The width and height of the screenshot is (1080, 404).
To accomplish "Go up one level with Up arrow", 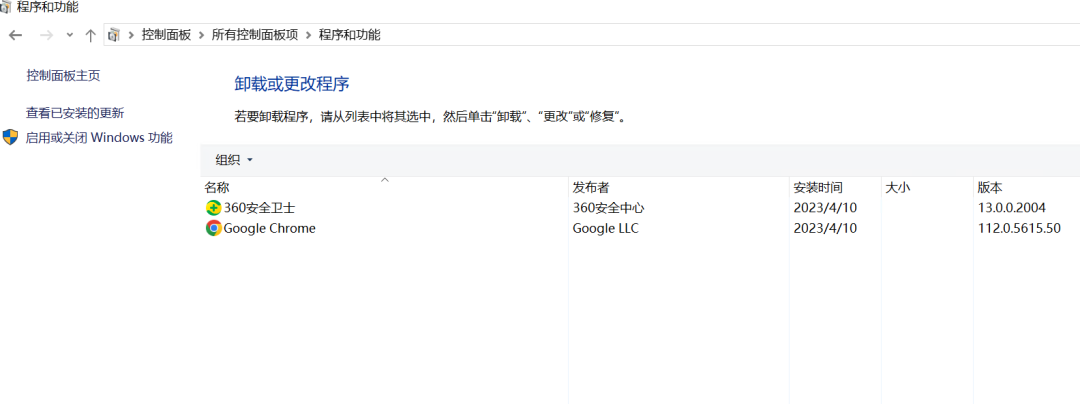I will [90, 35].
